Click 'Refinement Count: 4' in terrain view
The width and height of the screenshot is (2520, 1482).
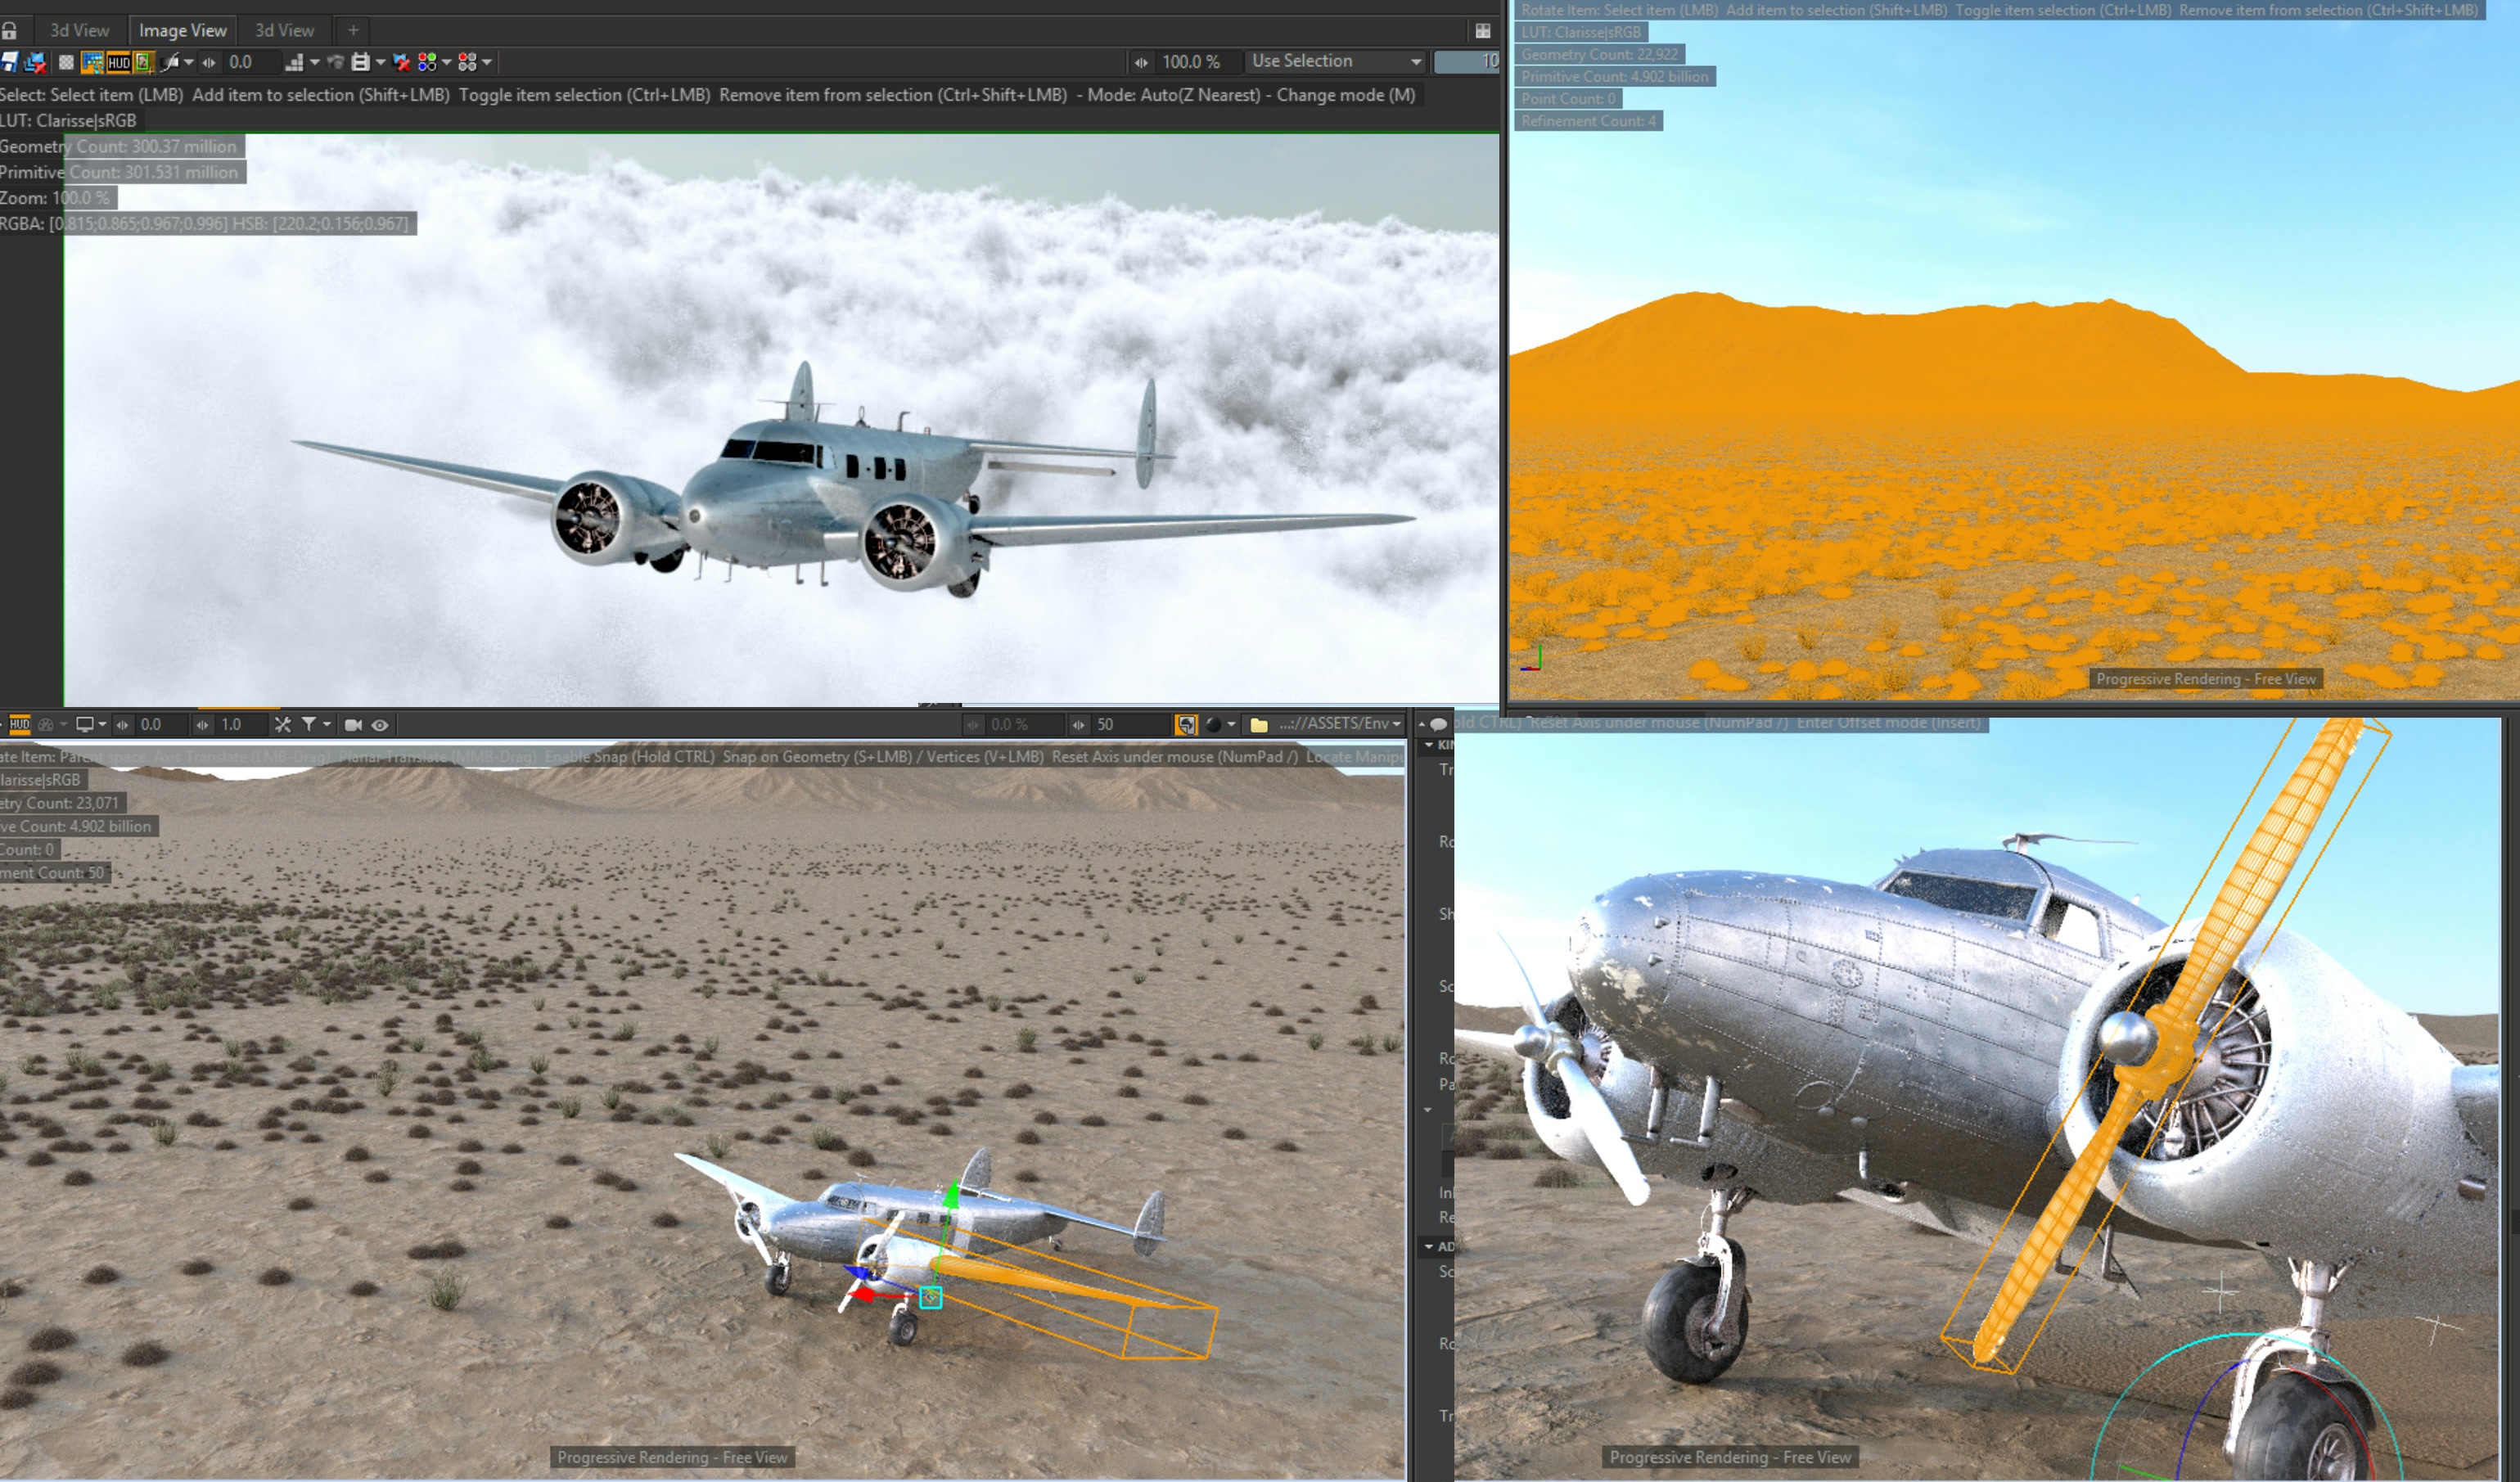[1588, 121]
